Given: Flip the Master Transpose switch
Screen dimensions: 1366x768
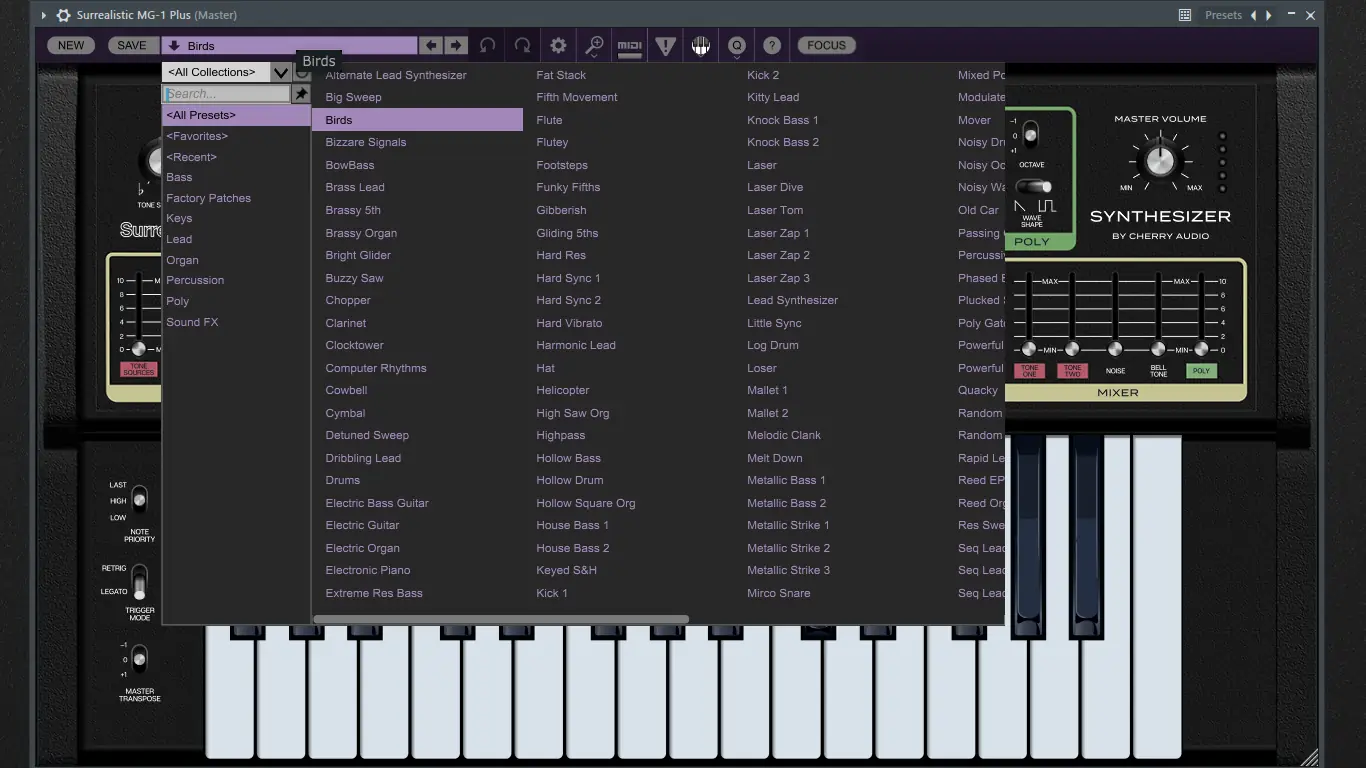Looking at the screenshot, I should coord(139,659).
